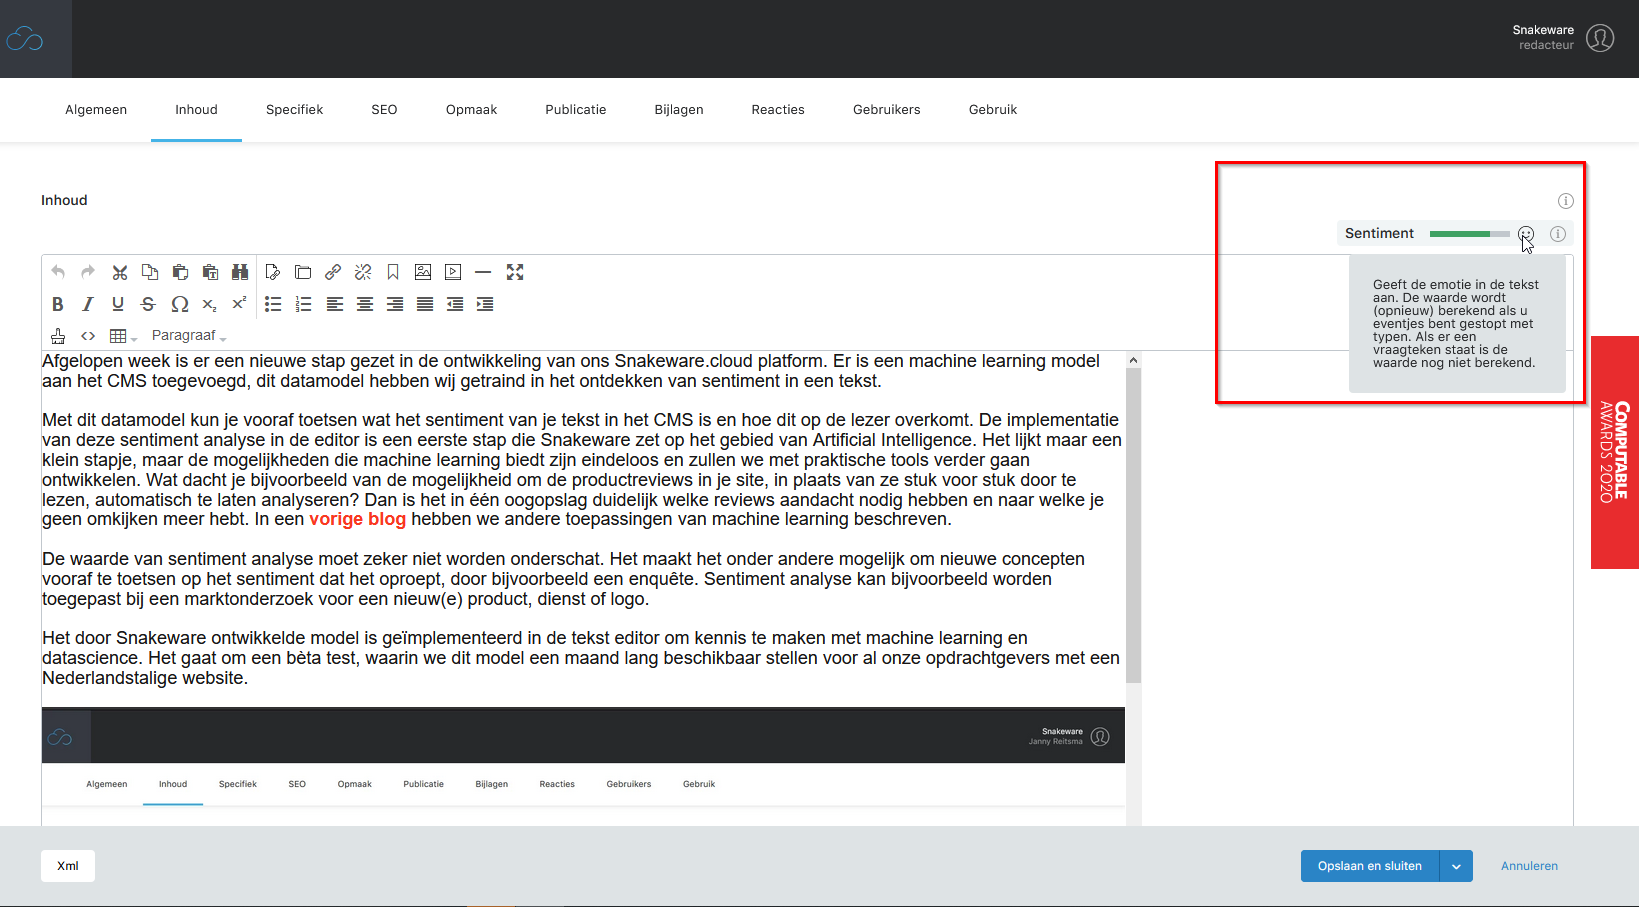Open the Algemeen tab
Screen dimensions: 1639x907
(x=96, y=110)
